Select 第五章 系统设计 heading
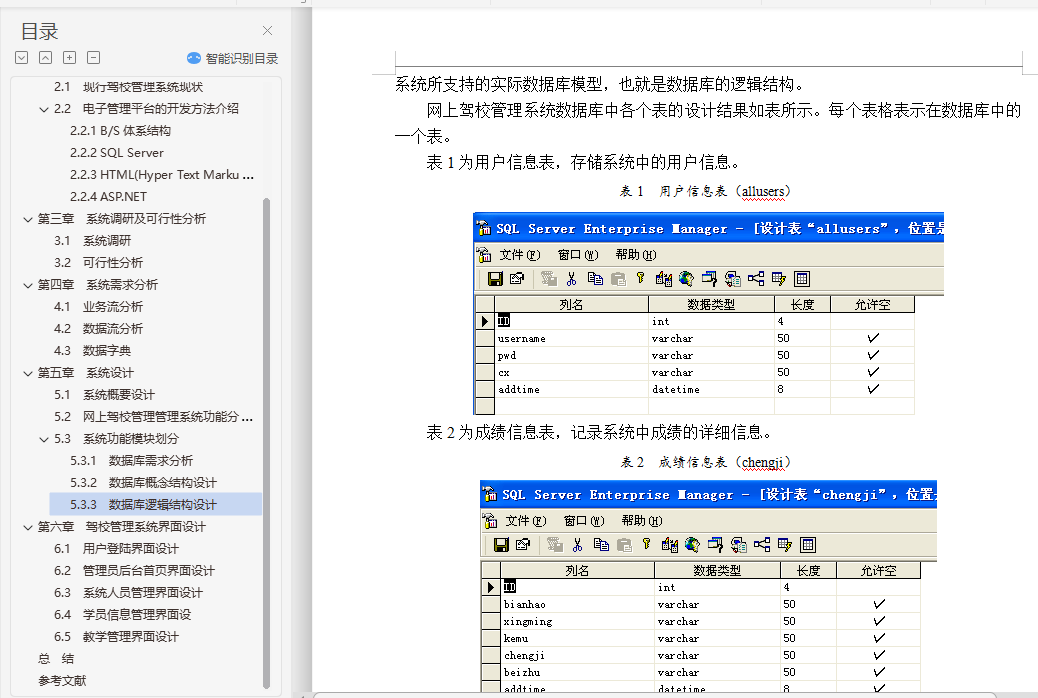 tap(85, 372)
